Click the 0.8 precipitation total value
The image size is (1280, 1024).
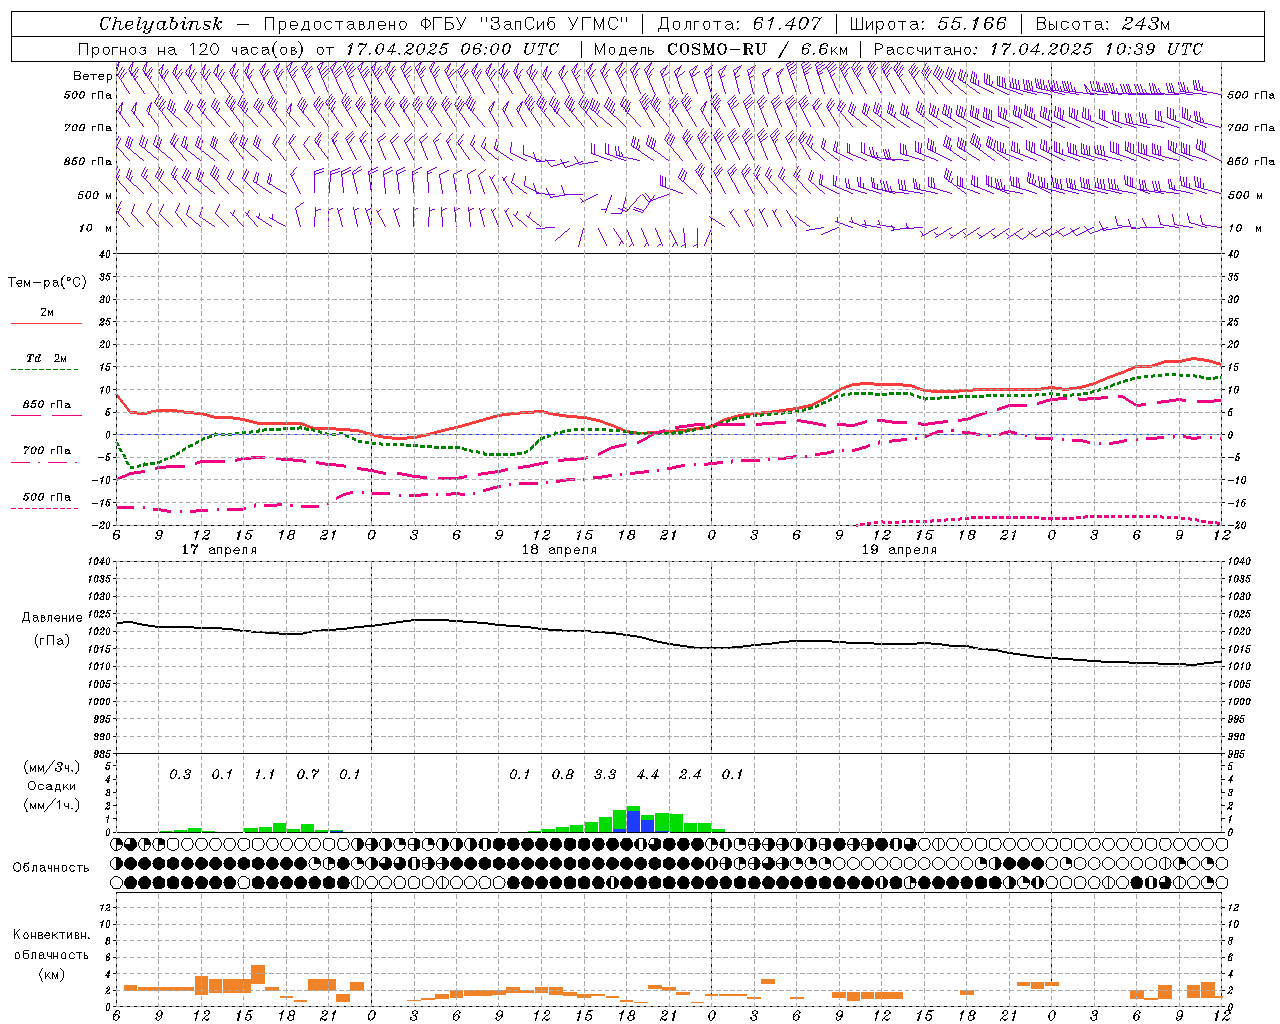[563, 774]
